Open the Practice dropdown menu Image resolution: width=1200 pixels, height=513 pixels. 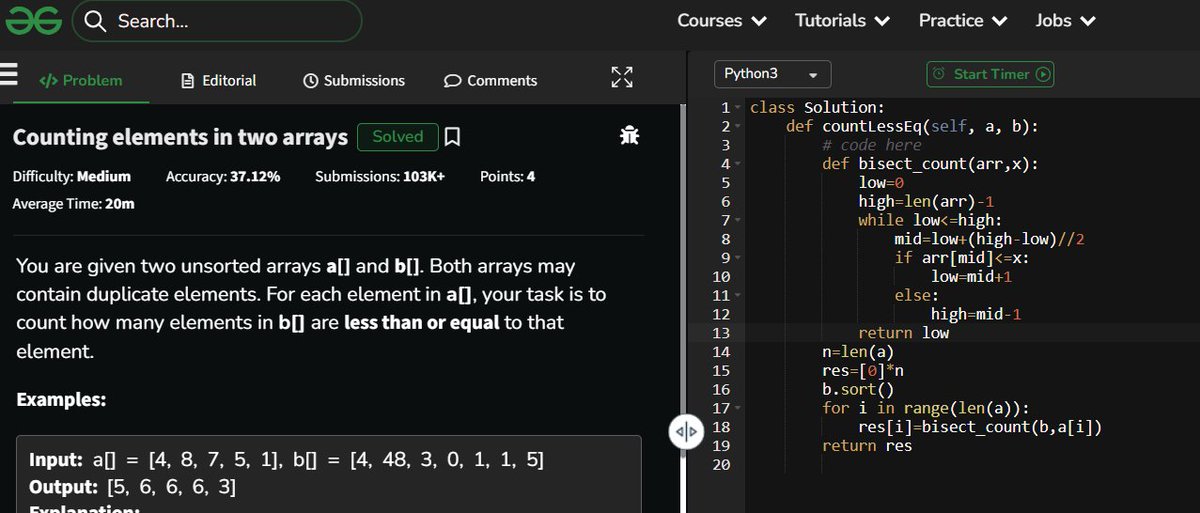click(963, 20)
